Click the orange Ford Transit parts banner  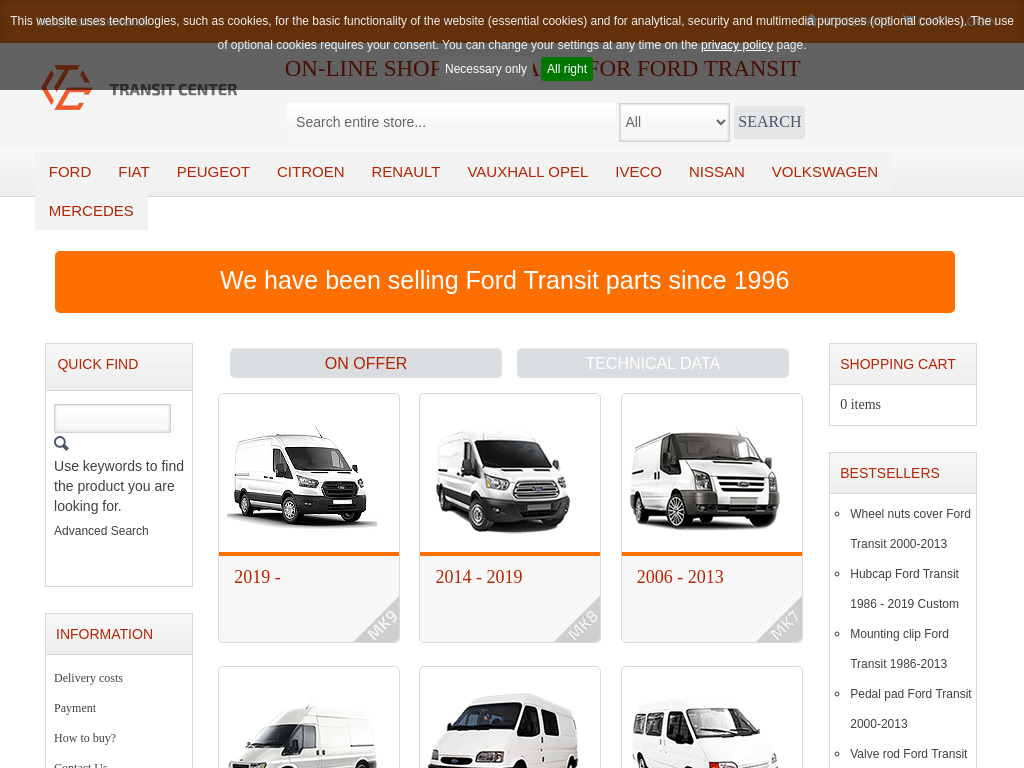[x=505, y=281]
